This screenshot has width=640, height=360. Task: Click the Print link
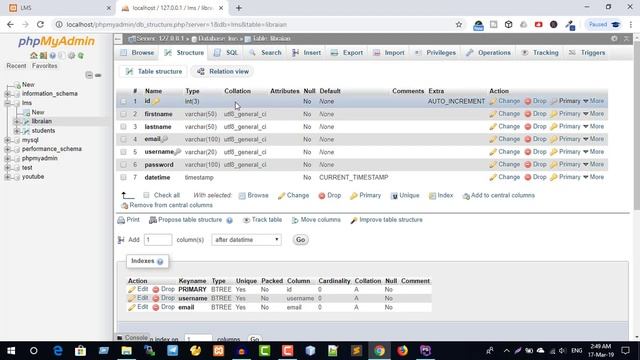[129, 220]
